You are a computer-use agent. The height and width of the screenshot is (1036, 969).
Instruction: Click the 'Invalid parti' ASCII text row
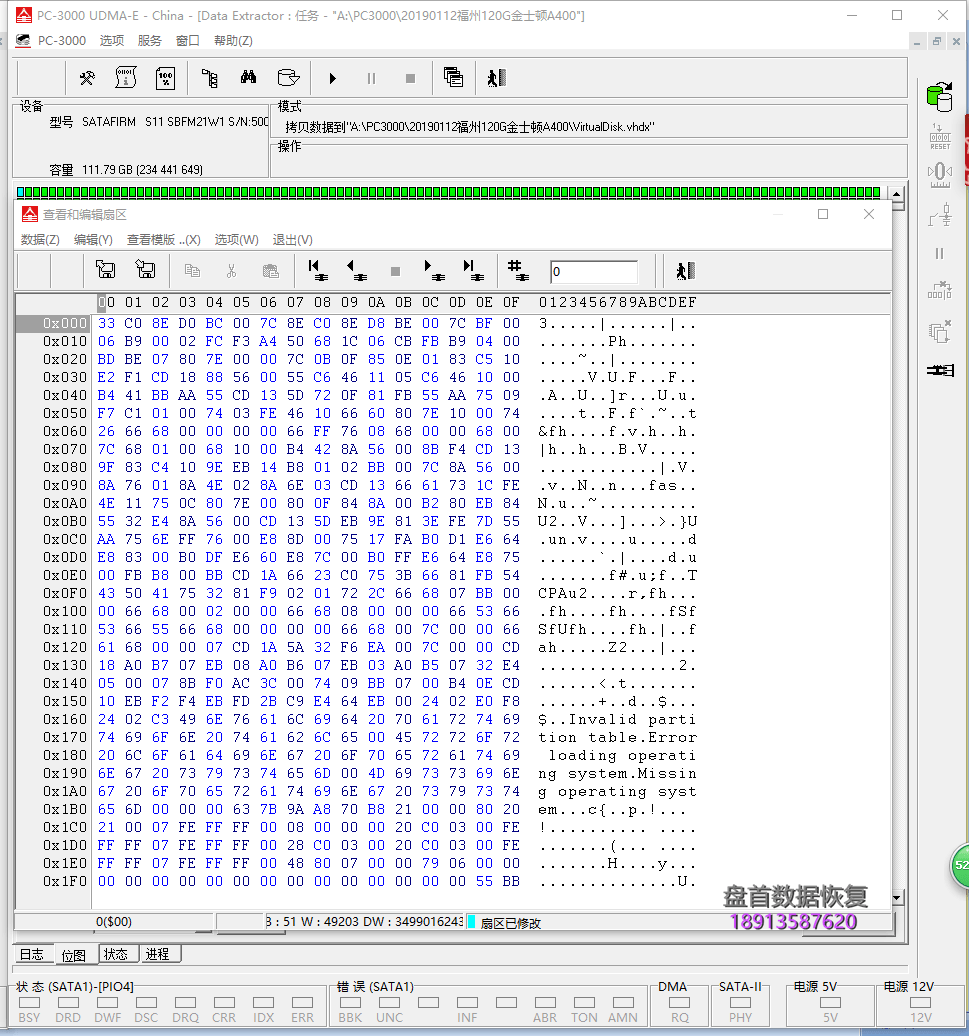[x=617, y=719]
